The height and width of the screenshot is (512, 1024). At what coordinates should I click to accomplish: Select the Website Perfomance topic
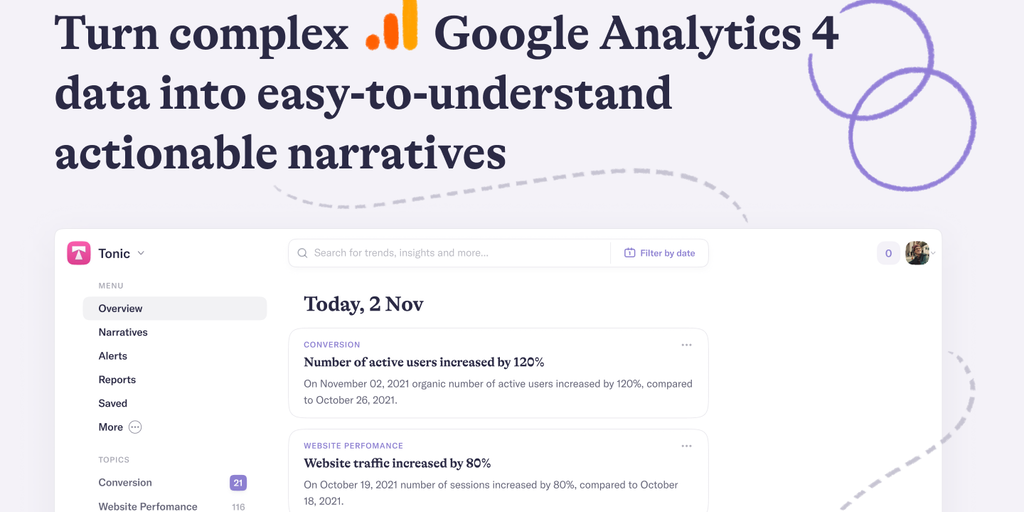pos(148,506)
